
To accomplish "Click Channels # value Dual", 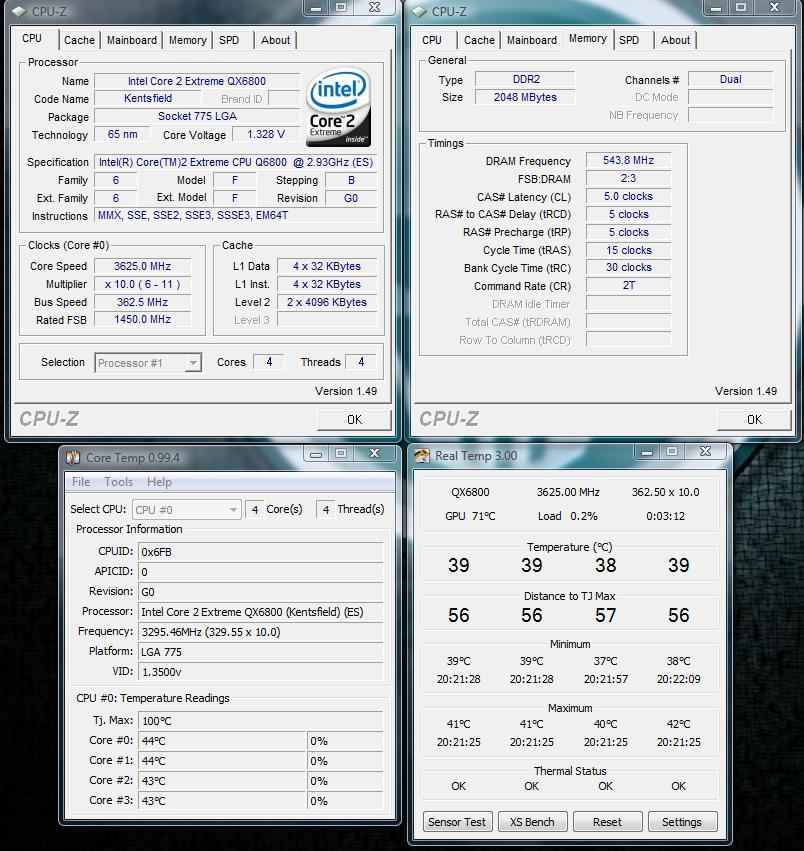I will [731, 79].
